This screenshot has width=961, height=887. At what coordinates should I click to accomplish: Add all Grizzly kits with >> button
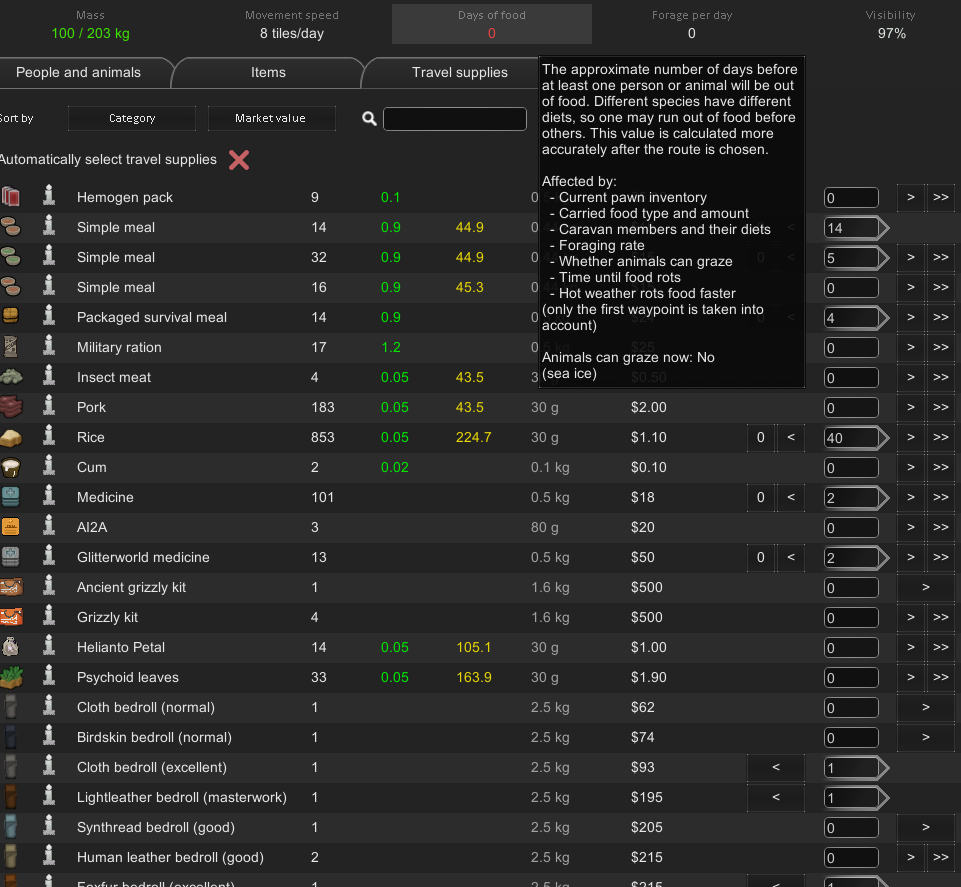941,617
